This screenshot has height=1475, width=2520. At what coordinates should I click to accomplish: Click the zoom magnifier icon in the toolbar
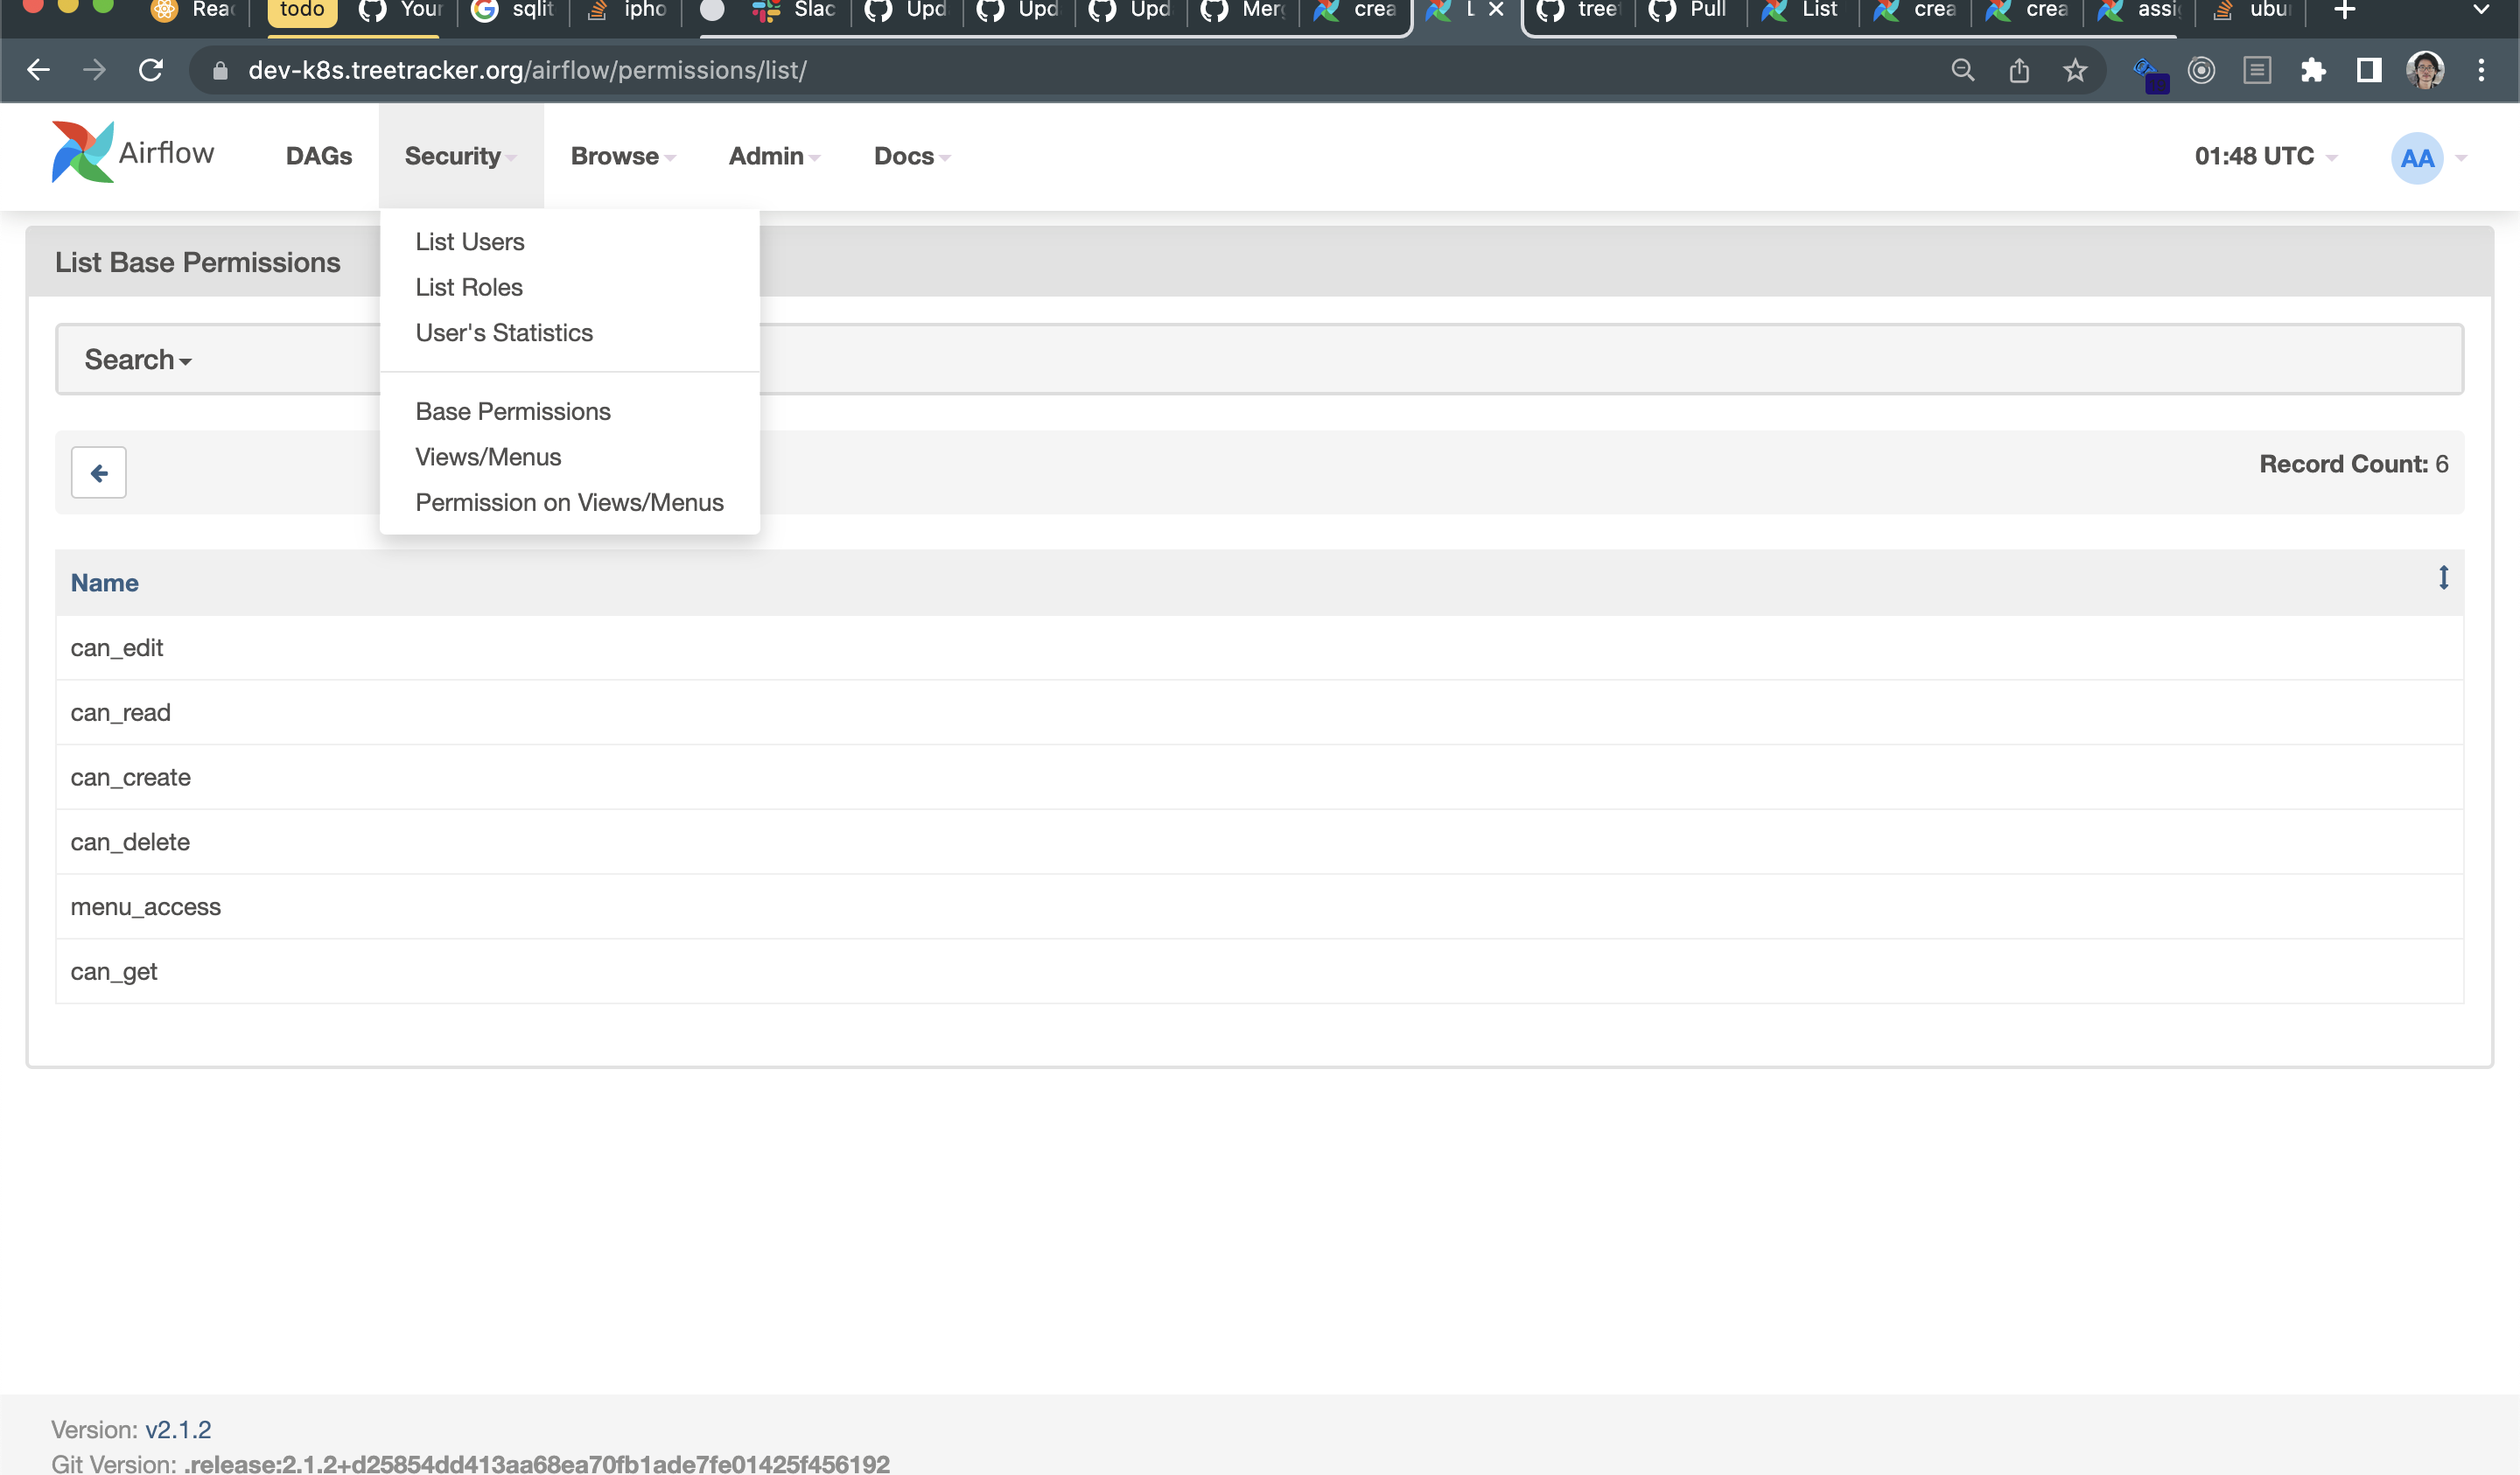pyautogui.click(x=1963, y=70)
